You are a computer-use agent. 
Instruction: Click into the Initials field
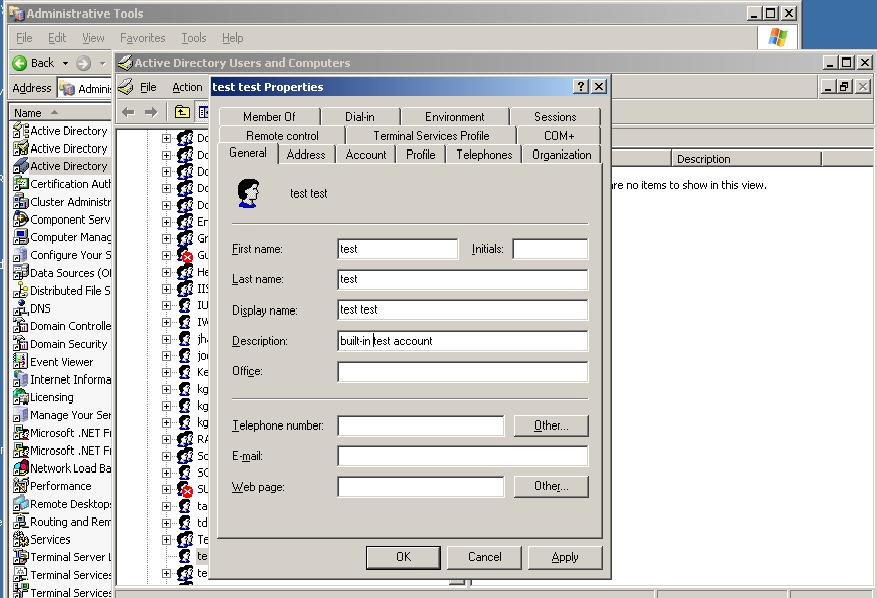click(x=550, y=249)
